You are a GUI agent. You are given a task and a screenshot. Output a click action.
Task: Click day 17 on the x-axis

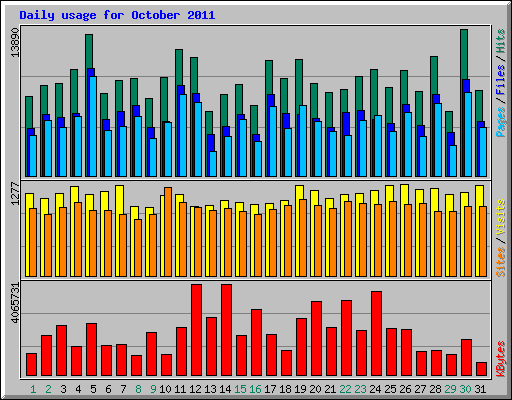270,389
